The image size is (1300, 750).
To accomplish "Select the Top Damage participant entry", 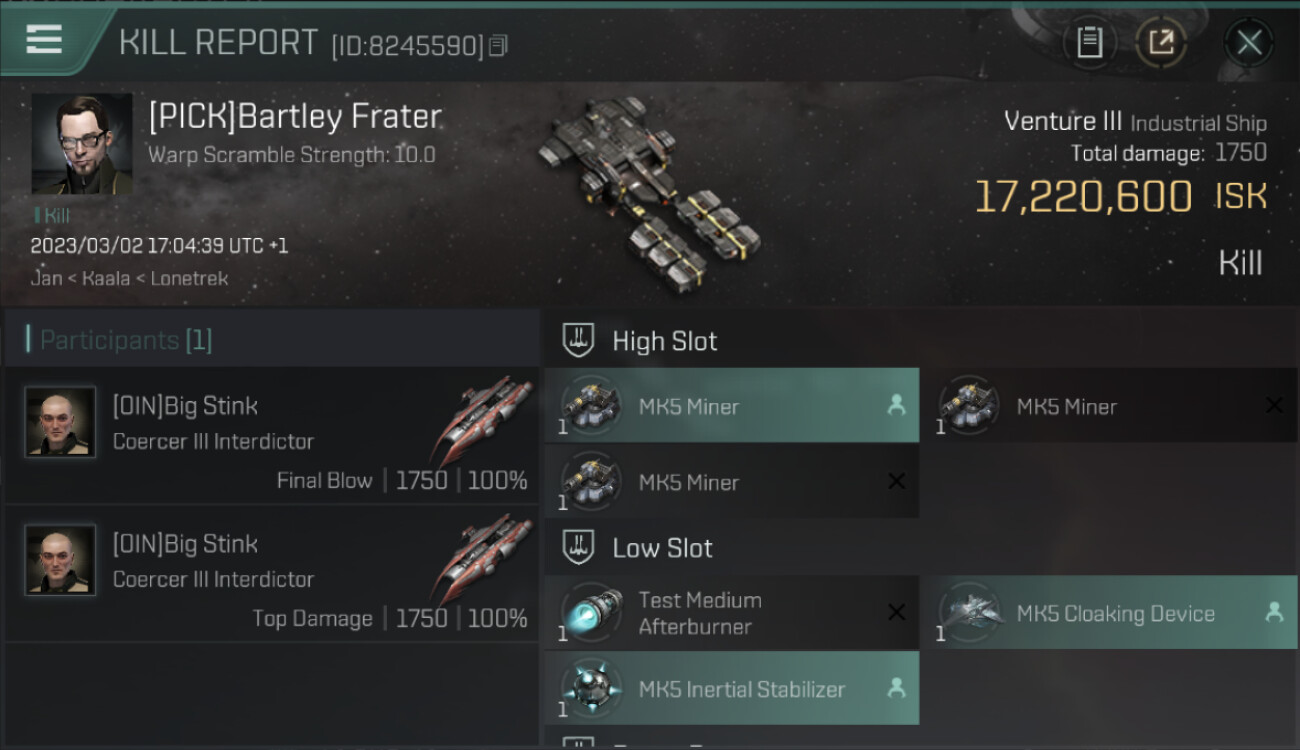I will click(272, 574).
